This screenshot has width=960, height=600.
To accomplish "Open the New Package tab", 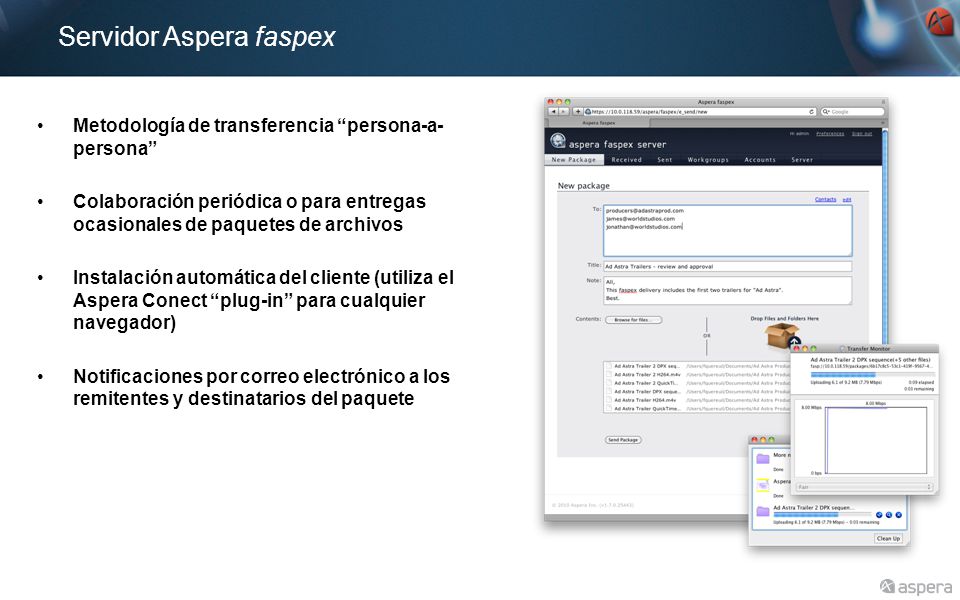I will 574,160.
